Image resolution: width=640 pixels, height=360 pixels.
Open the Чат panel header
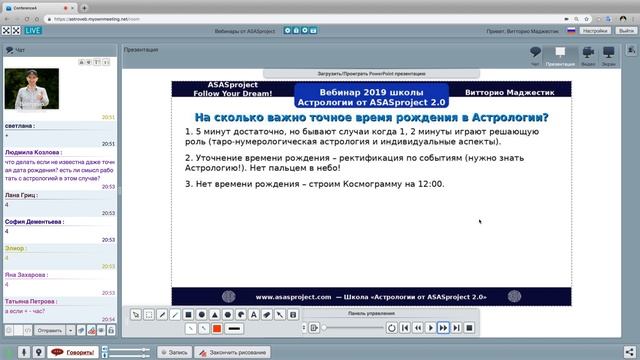point(60,50)
